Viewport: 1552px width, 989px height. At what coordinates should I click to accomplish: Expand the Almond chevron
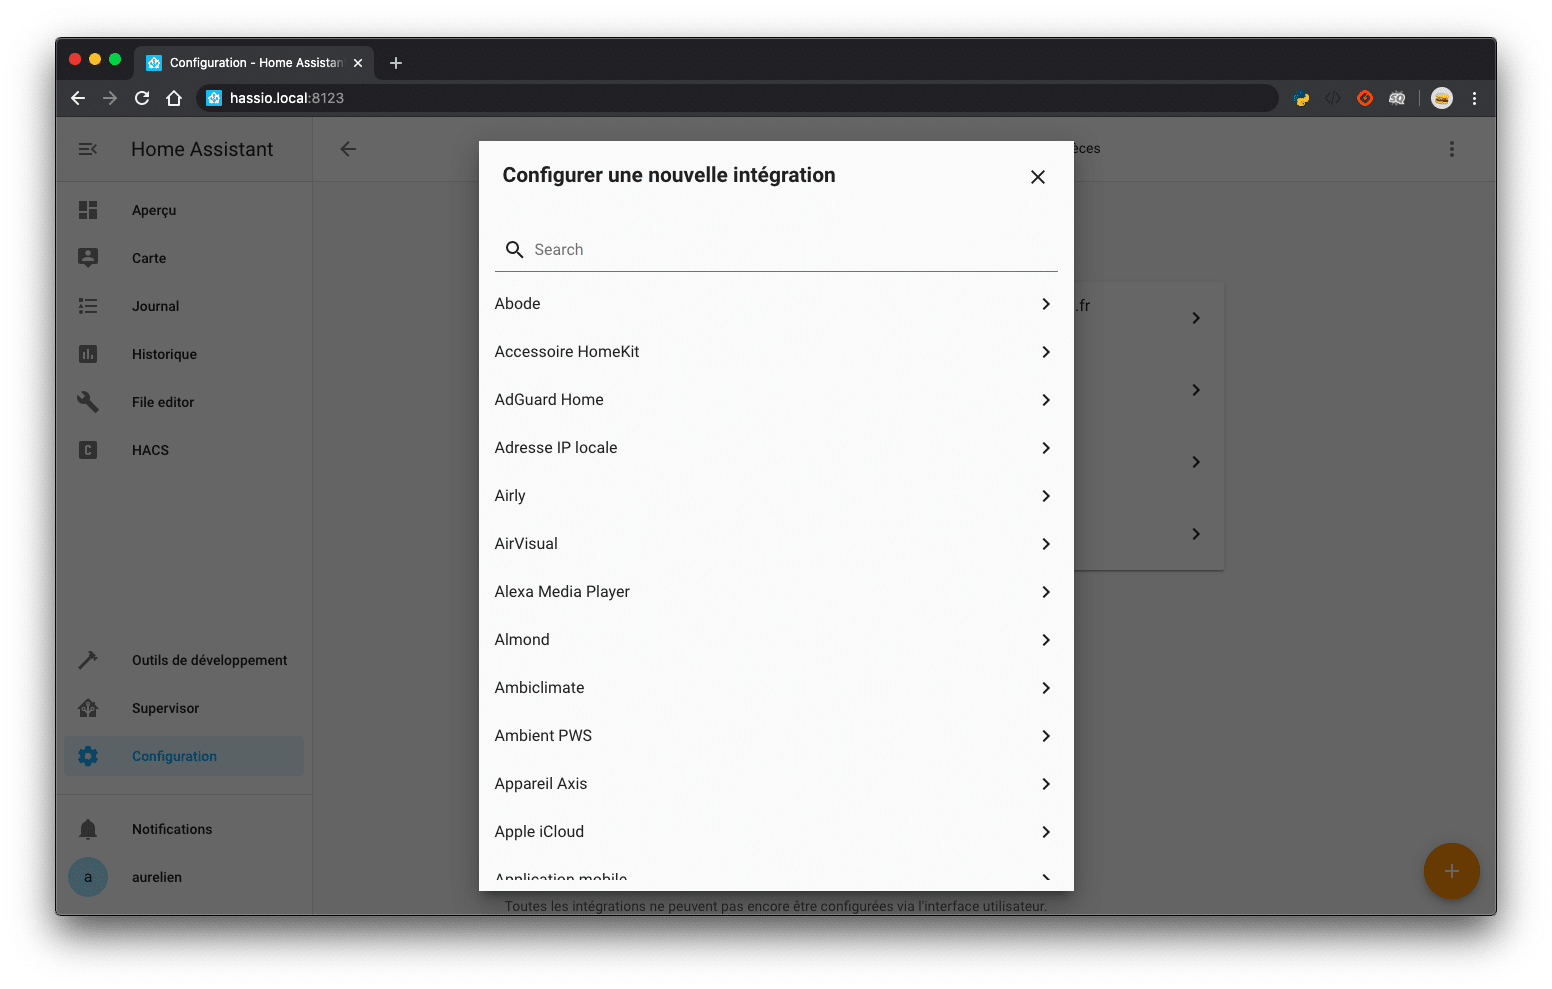pos(1046,640)
